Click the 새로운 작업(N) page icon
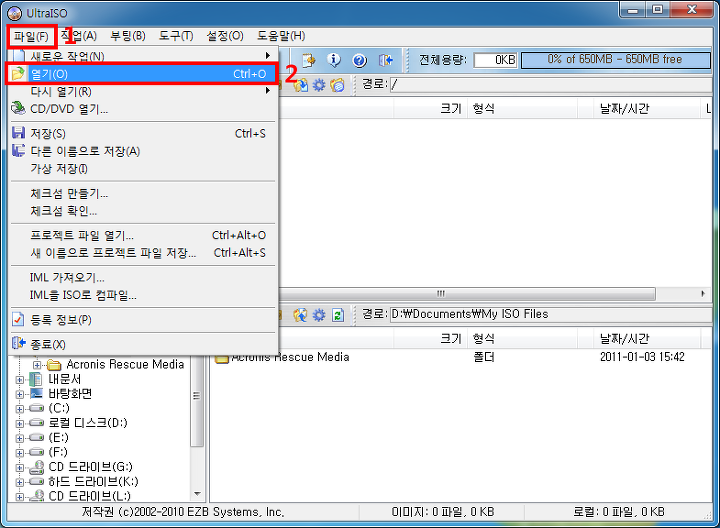720x528 pixels. (x=19, y=56)
